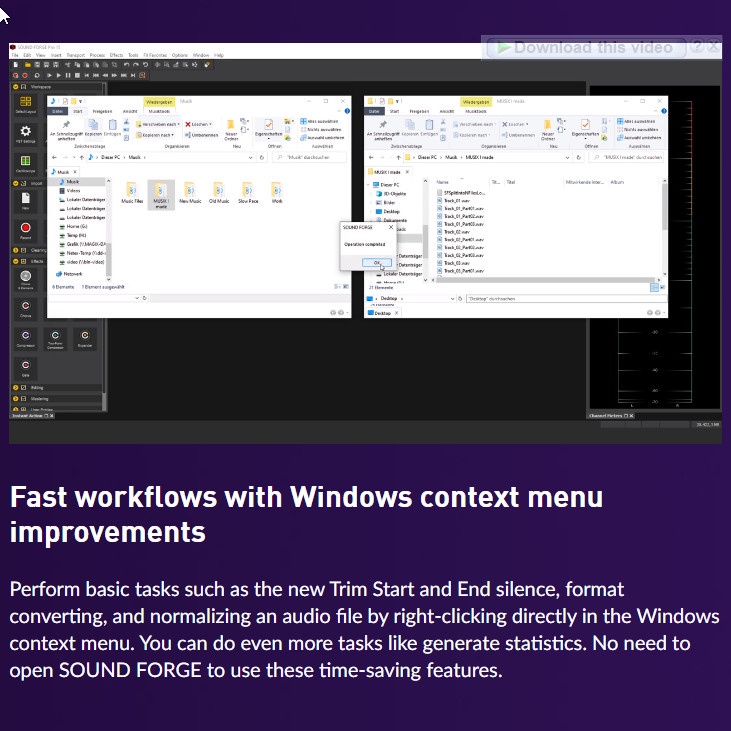This screenshot has width=731, height=731.
Task: Click the horizontal scrollbar in MUSIX I made list
Action: (x=545, y=280)
